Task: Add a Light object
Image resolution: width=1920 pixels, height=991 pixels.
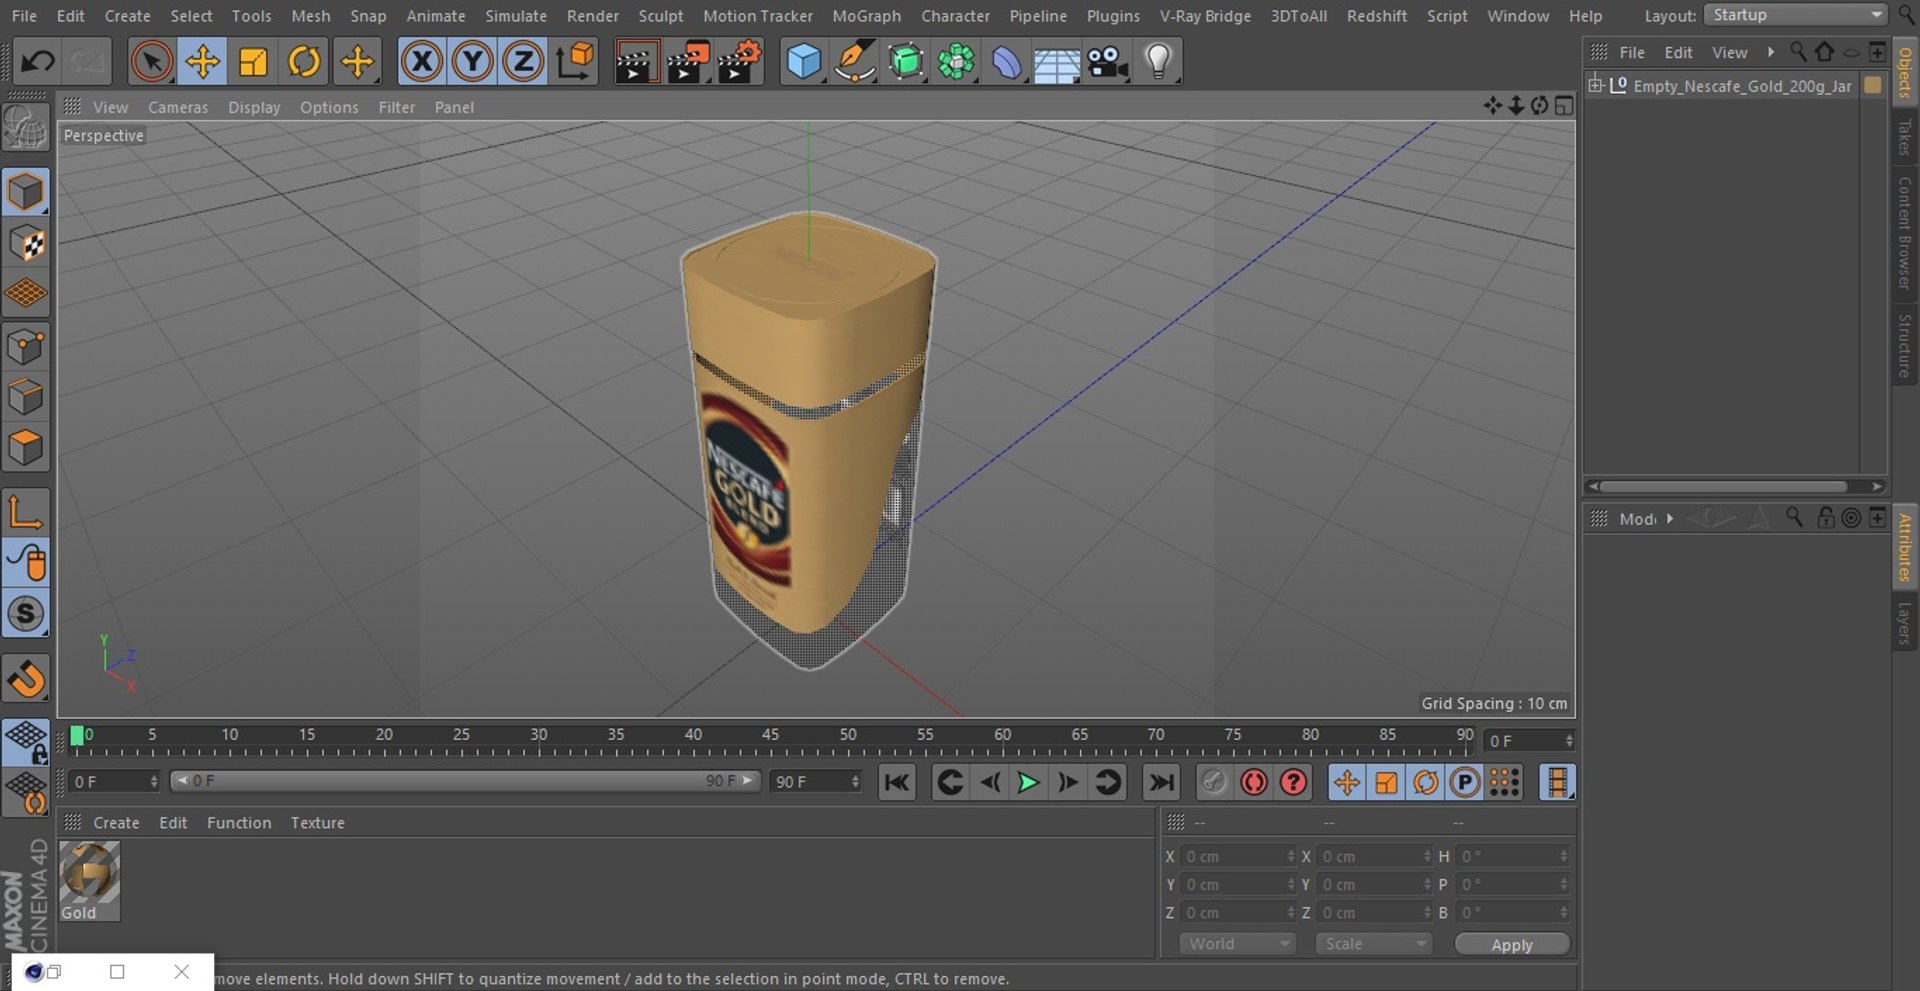Action: [x=1158, y=62]
